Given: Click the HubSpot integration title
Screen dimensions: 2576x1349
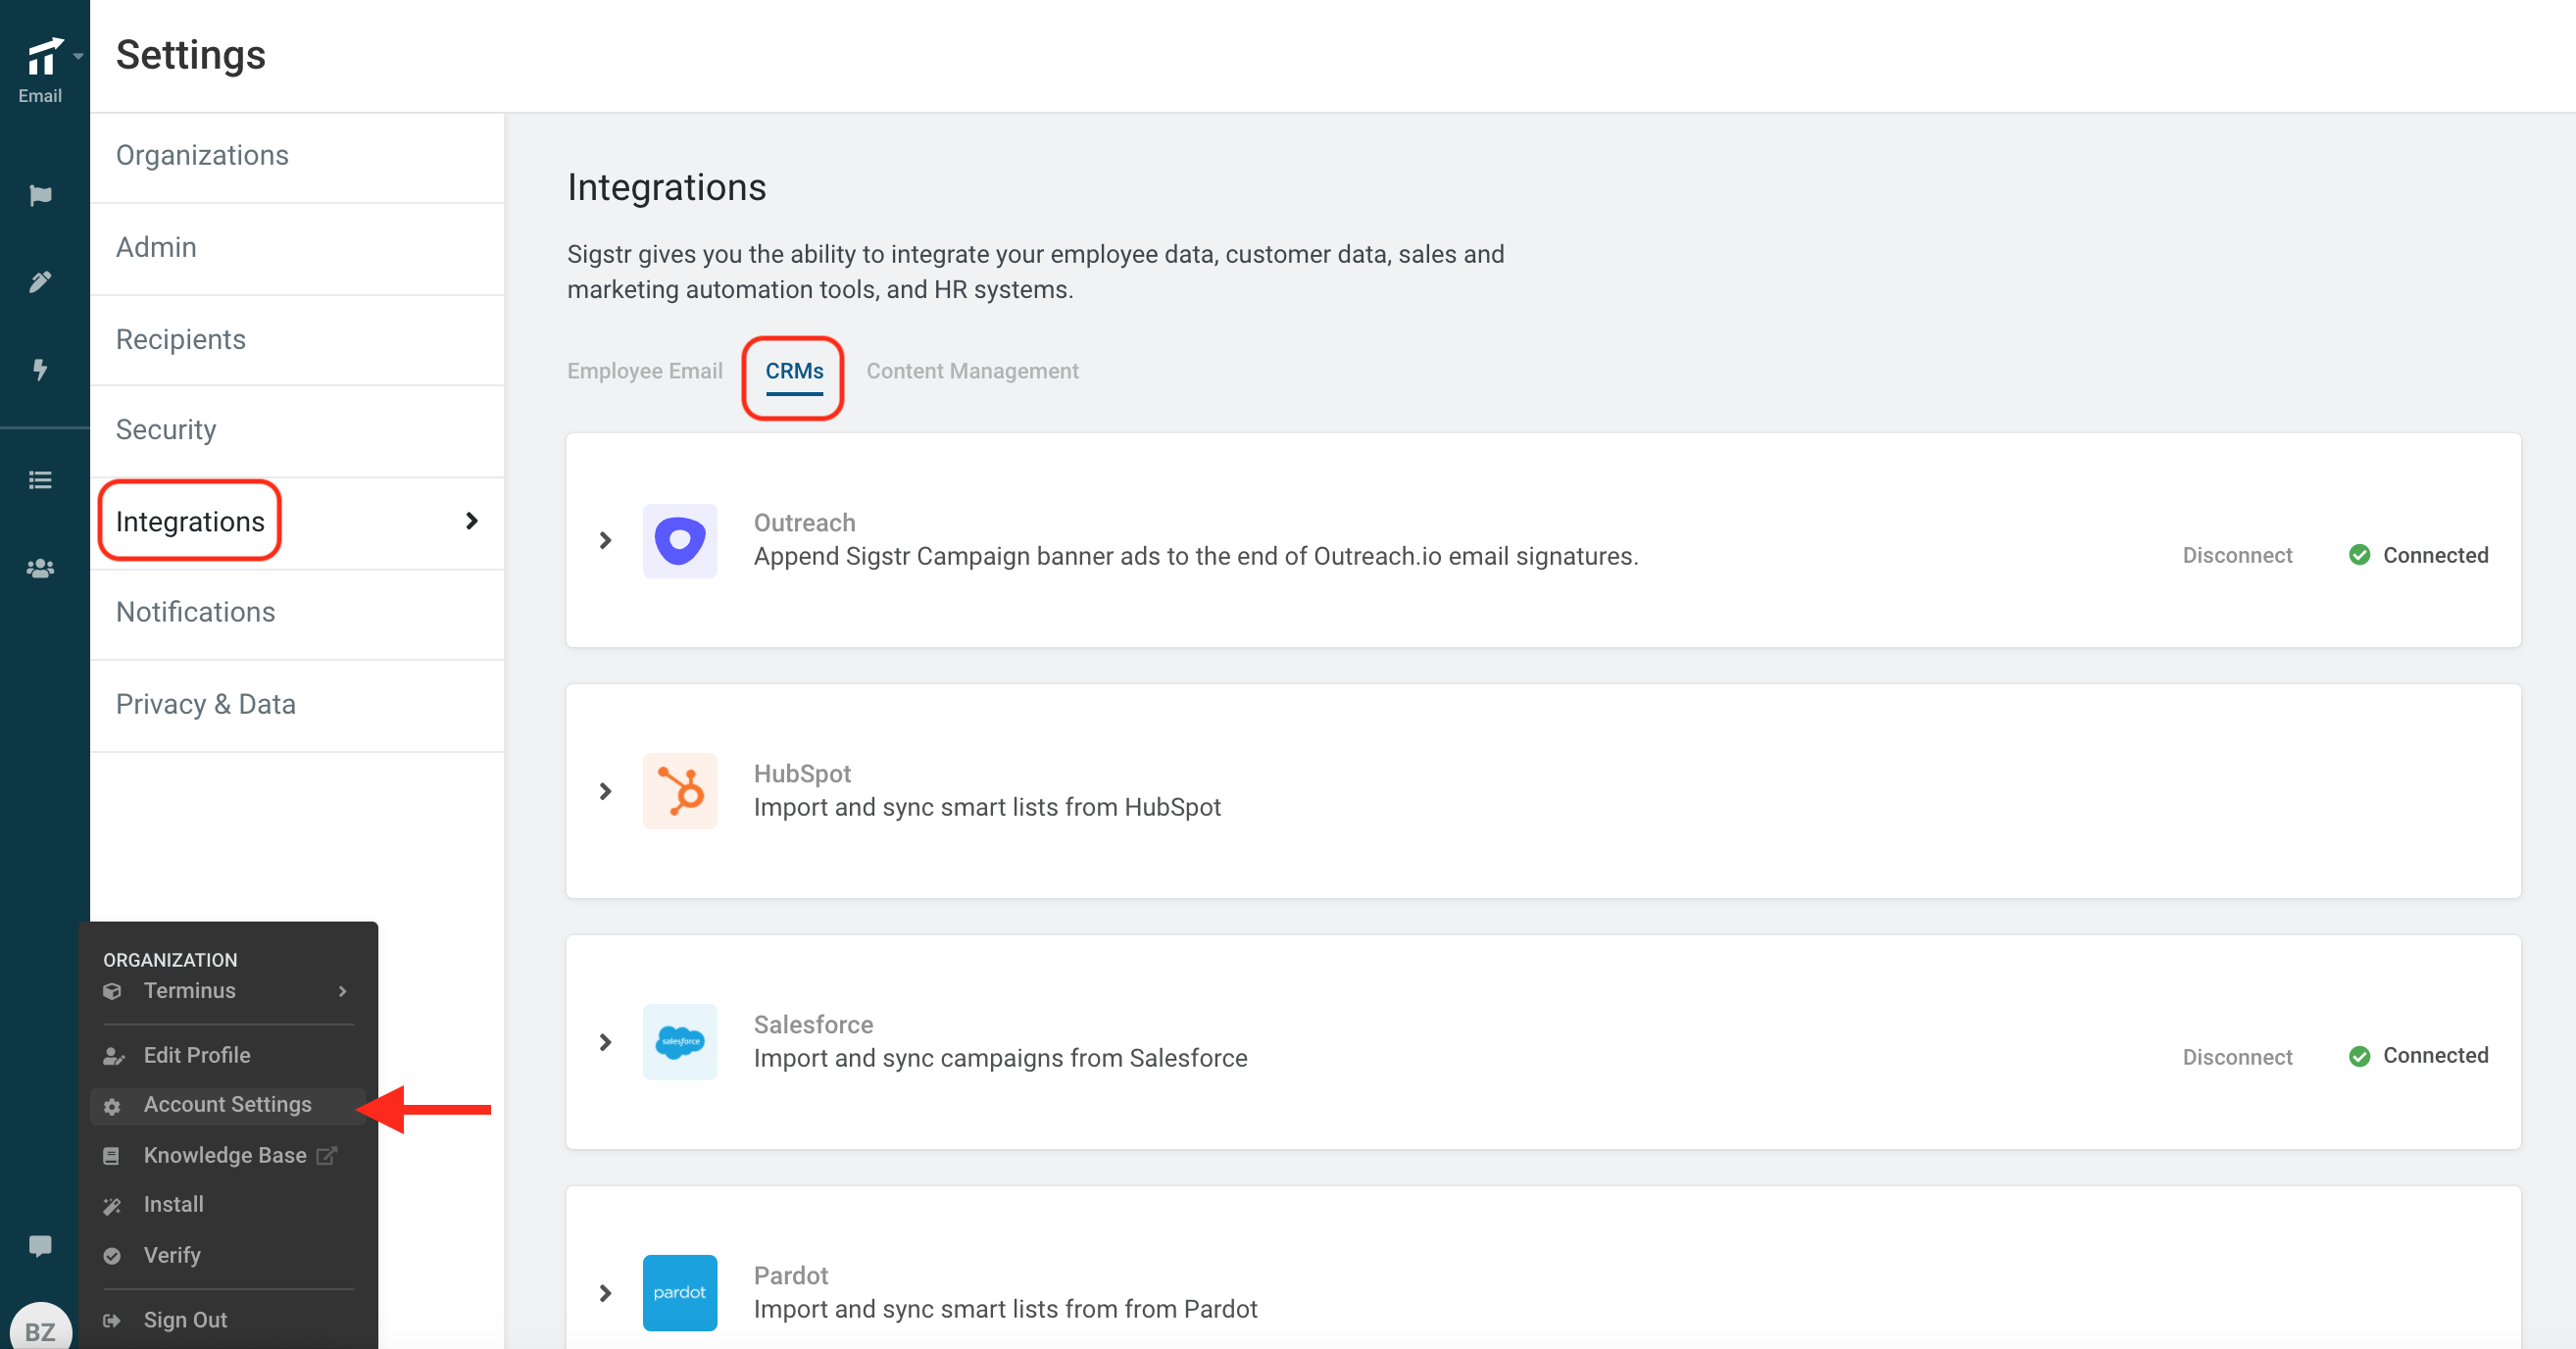Looking at the screenshot, I should [802, 774].
